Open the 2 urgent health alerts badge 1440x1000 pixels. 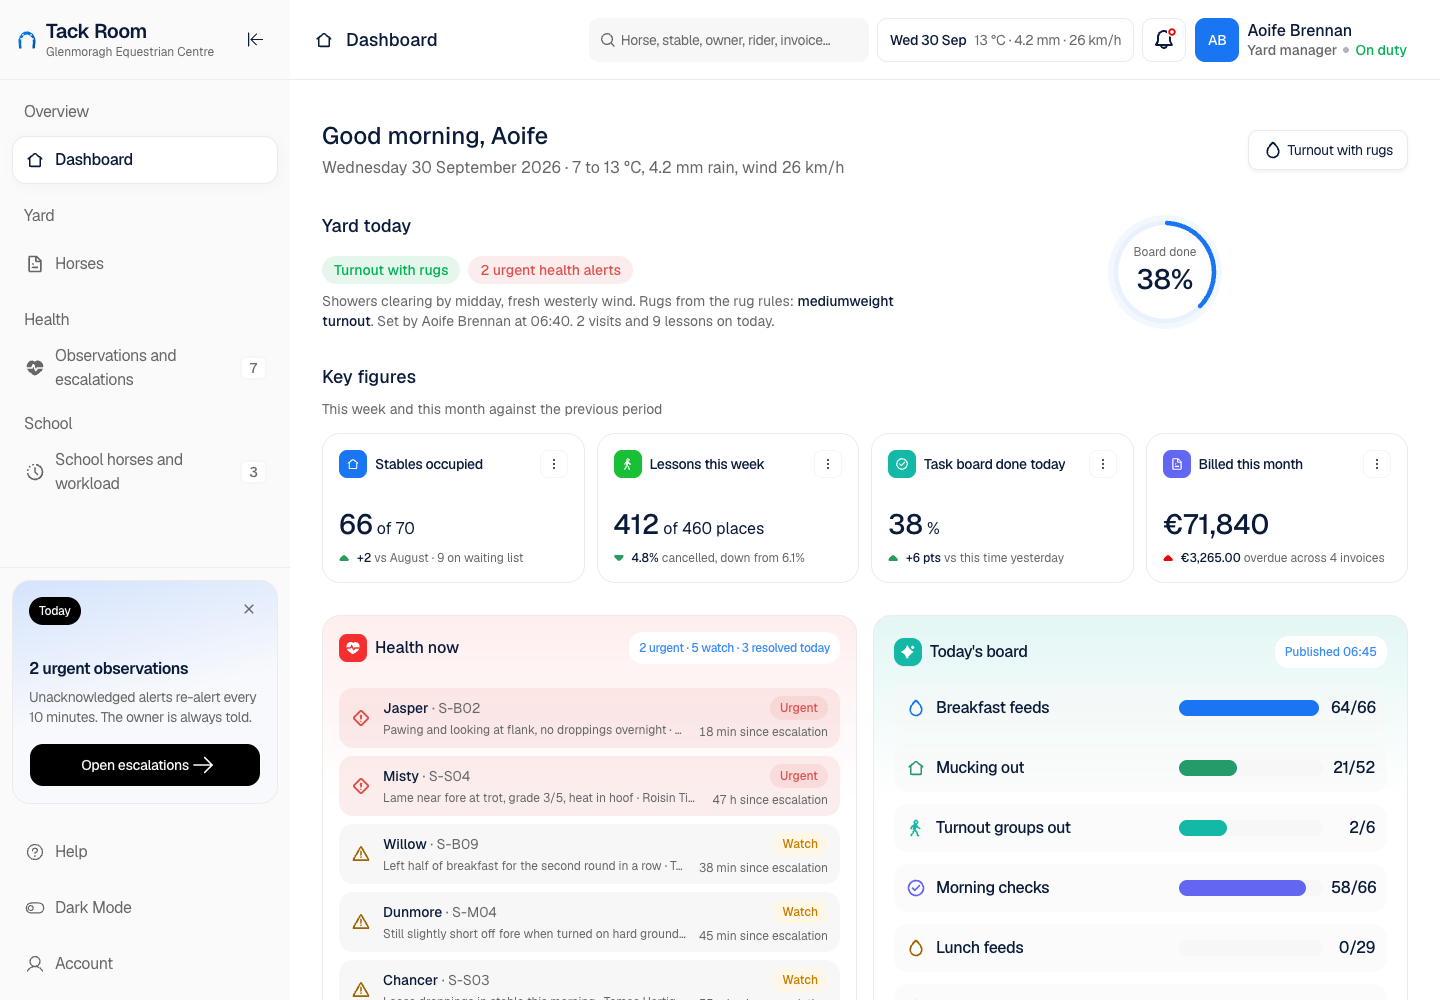550,270
